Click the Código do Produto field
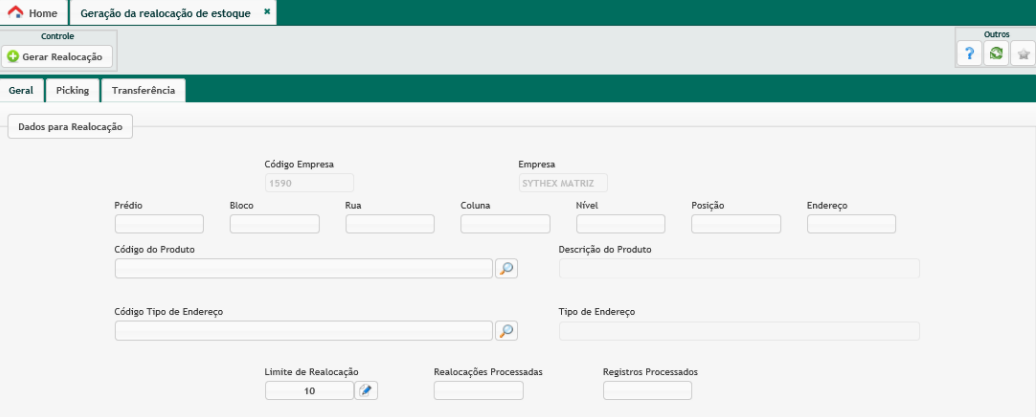 click(x=304, y=268)
